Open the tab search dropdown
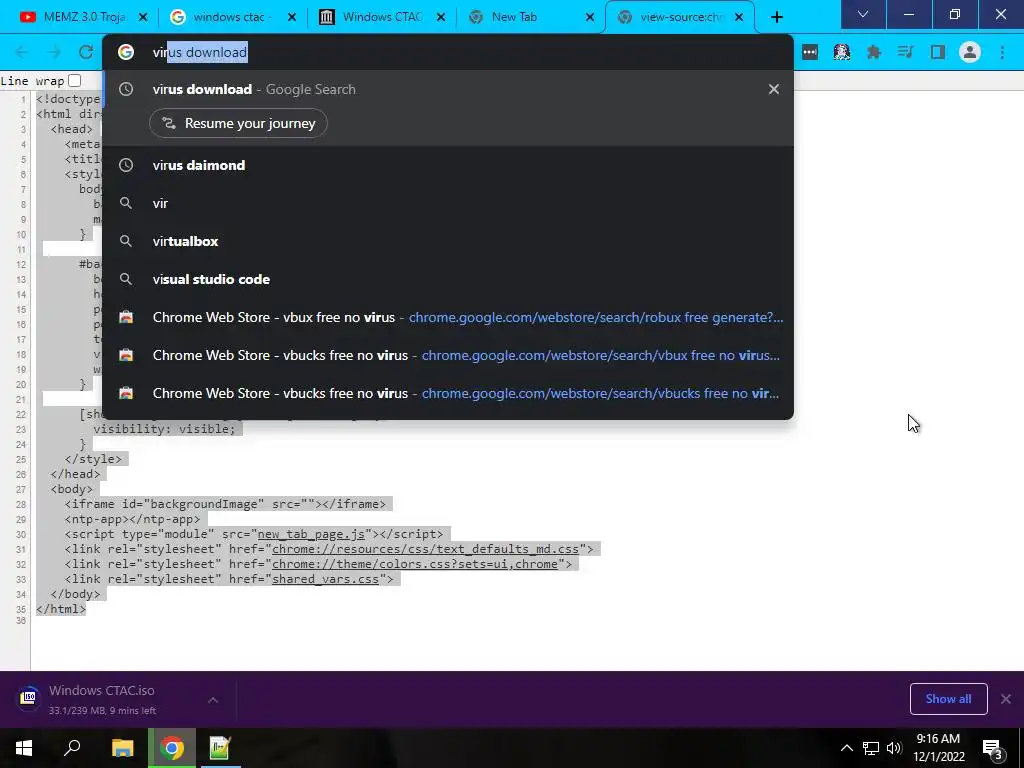This screenshot has height=768, width=1024. [x=863, y=14]
